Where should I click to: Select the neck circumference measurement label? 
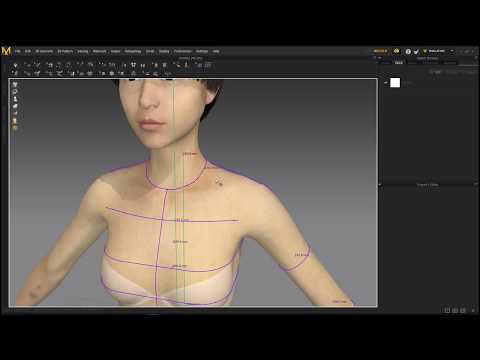pos(190,154)
